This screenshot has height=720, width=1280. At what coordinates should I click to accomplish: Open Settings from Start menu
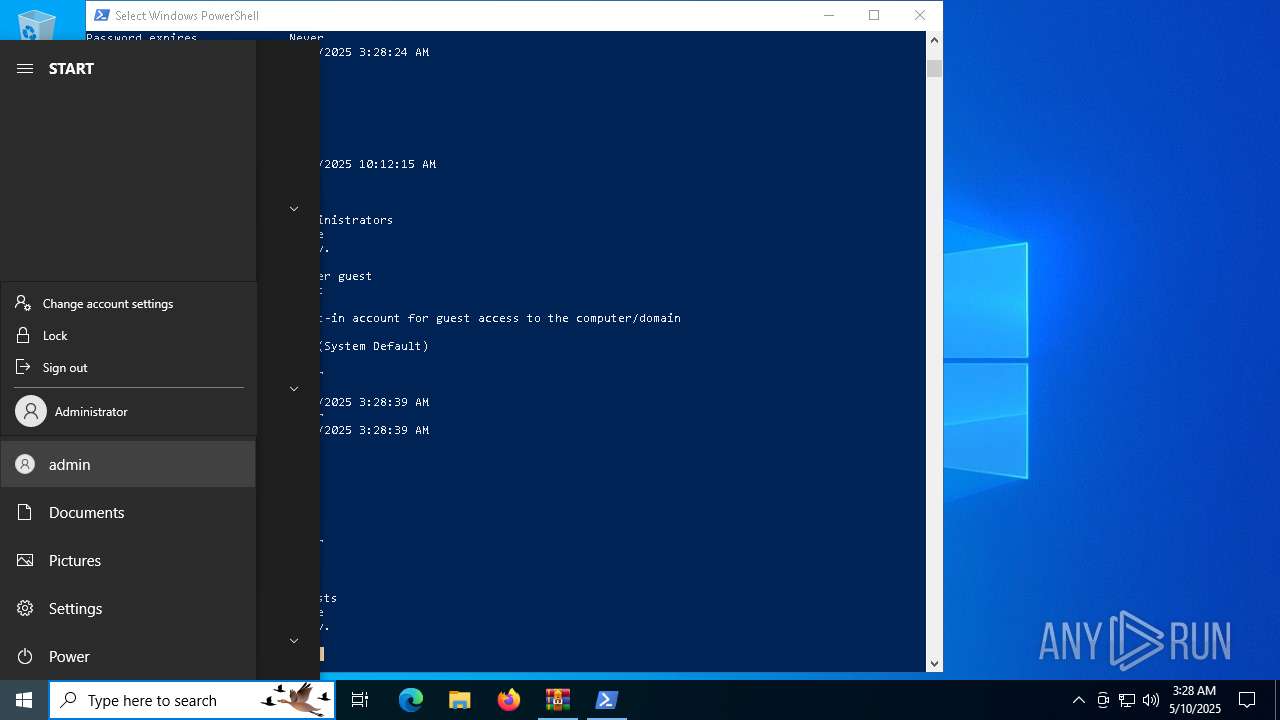click(x=128, y=608)
